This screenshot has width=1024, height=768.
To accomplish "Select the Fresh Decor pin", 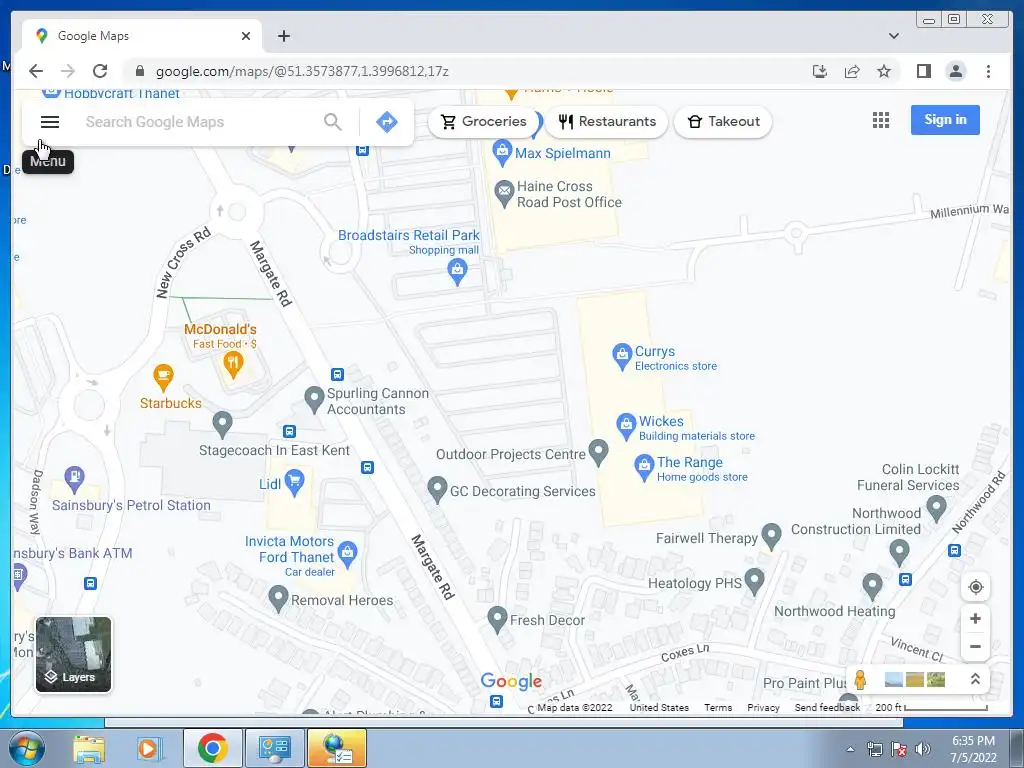I will [497, 619].
